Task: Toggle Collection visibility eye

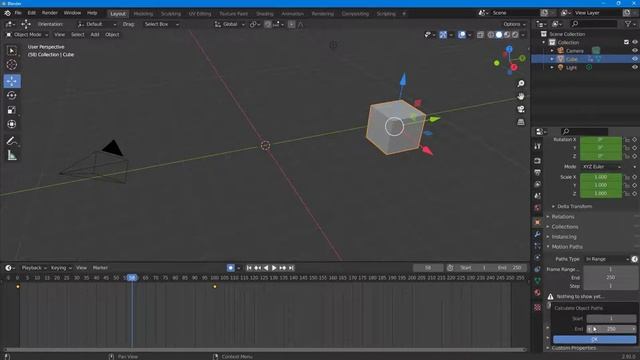Action: pyautogui.click(x=635, y=42)
